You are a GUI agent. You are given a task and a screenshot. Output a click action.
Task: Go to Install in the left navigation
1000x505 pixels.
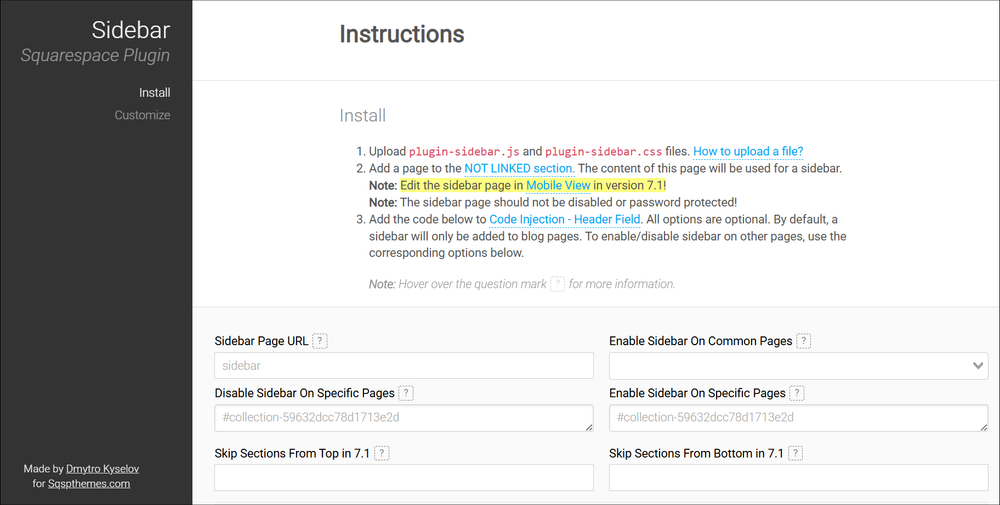[x=154, y=92]
